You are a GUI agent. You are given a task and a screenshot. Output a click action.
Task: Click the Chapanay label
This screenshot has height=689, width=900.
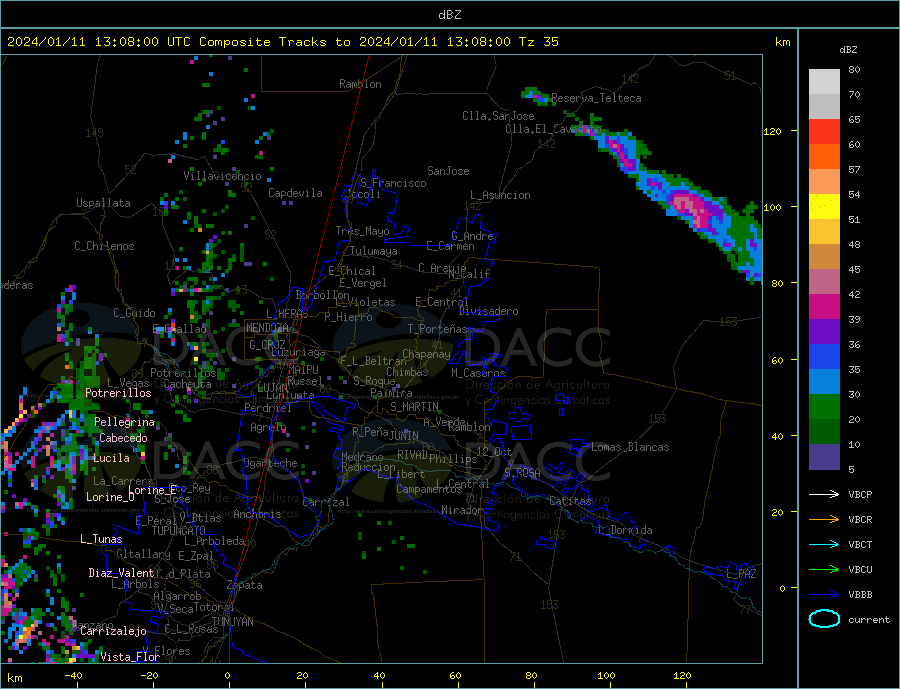coord(426,354)
